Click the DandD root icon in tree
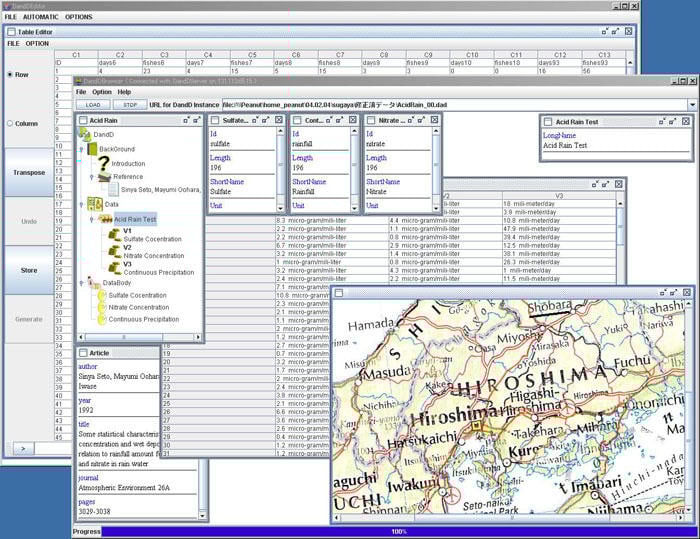The image size is (700, 539). [x=84, y=134]
